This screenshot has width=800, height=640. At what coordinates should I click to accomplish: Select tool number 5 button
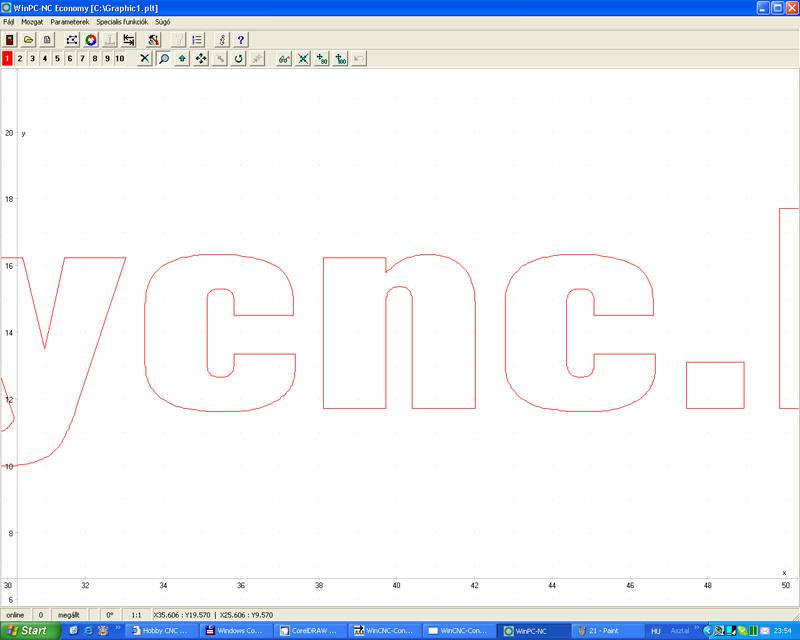57,59
